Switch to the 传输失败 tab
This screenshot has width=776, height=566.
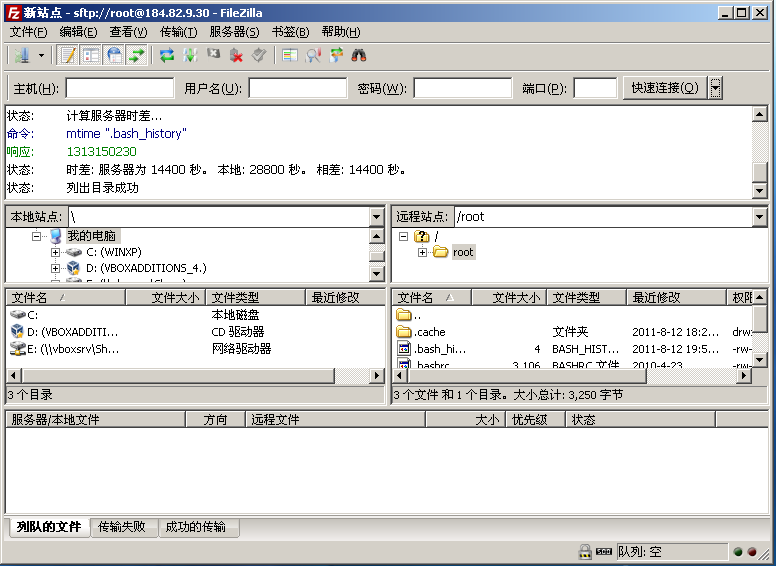tap(122, 527)
